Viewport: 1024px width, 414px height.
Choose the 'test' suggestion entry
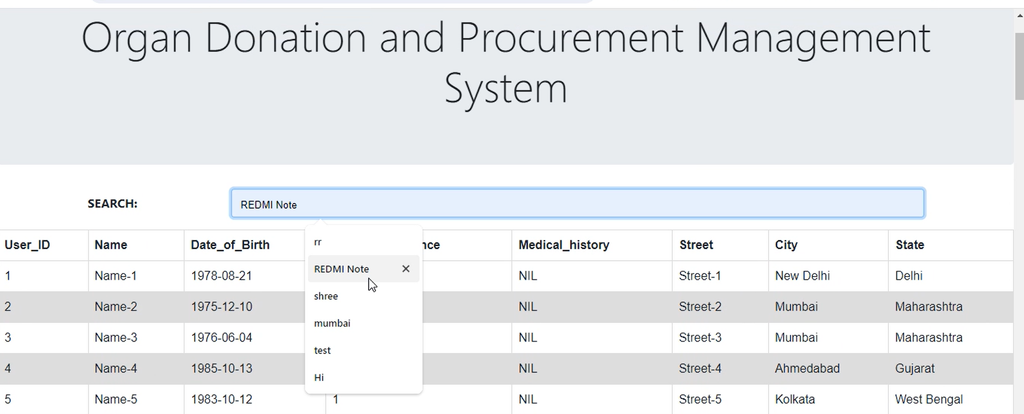point(363,350)
